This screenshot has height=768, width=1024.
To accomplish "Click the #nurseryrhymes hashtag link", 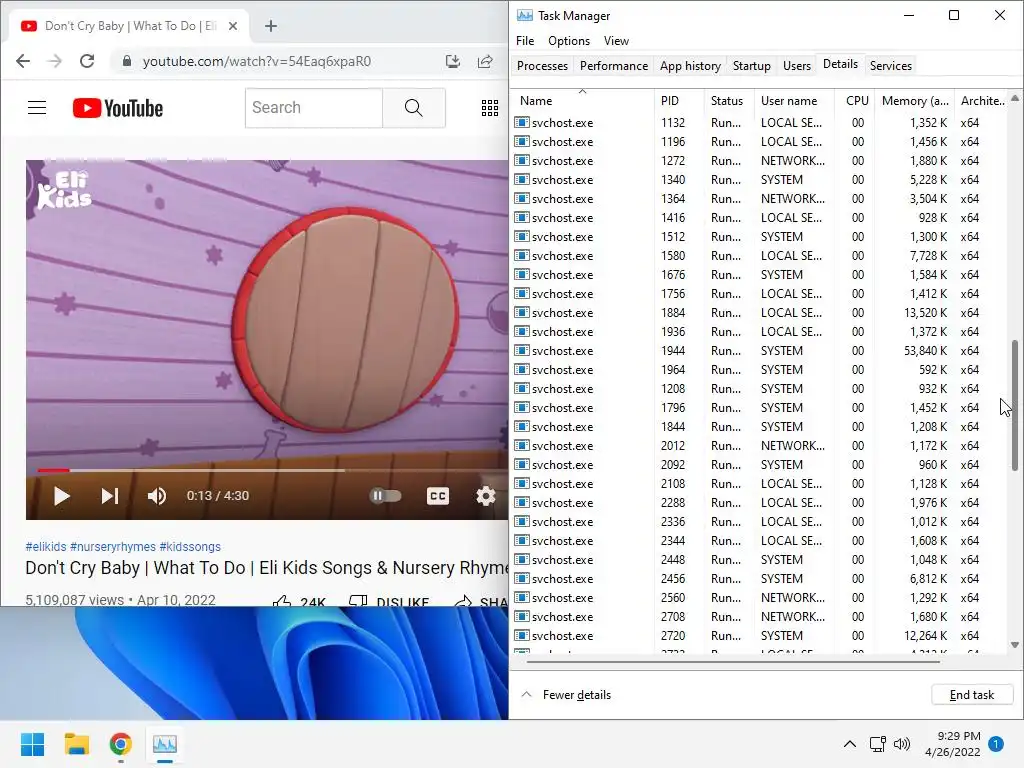I will (113, 547).
